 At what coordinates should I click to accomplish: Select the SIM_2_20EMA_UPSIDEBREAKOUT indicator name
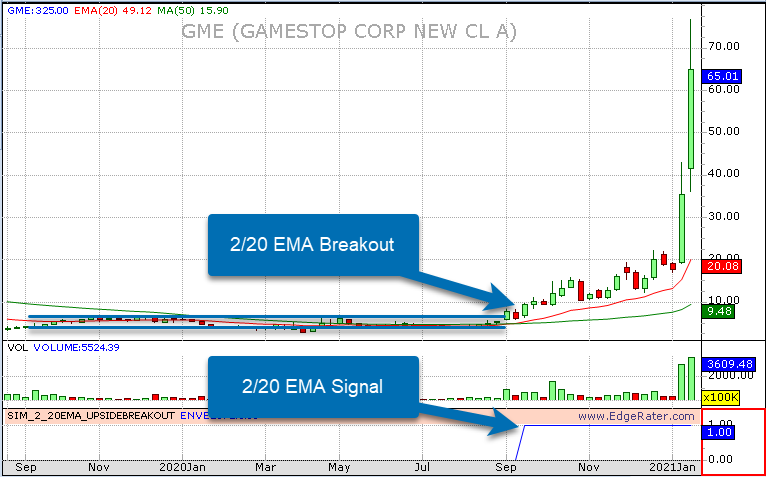91,416
